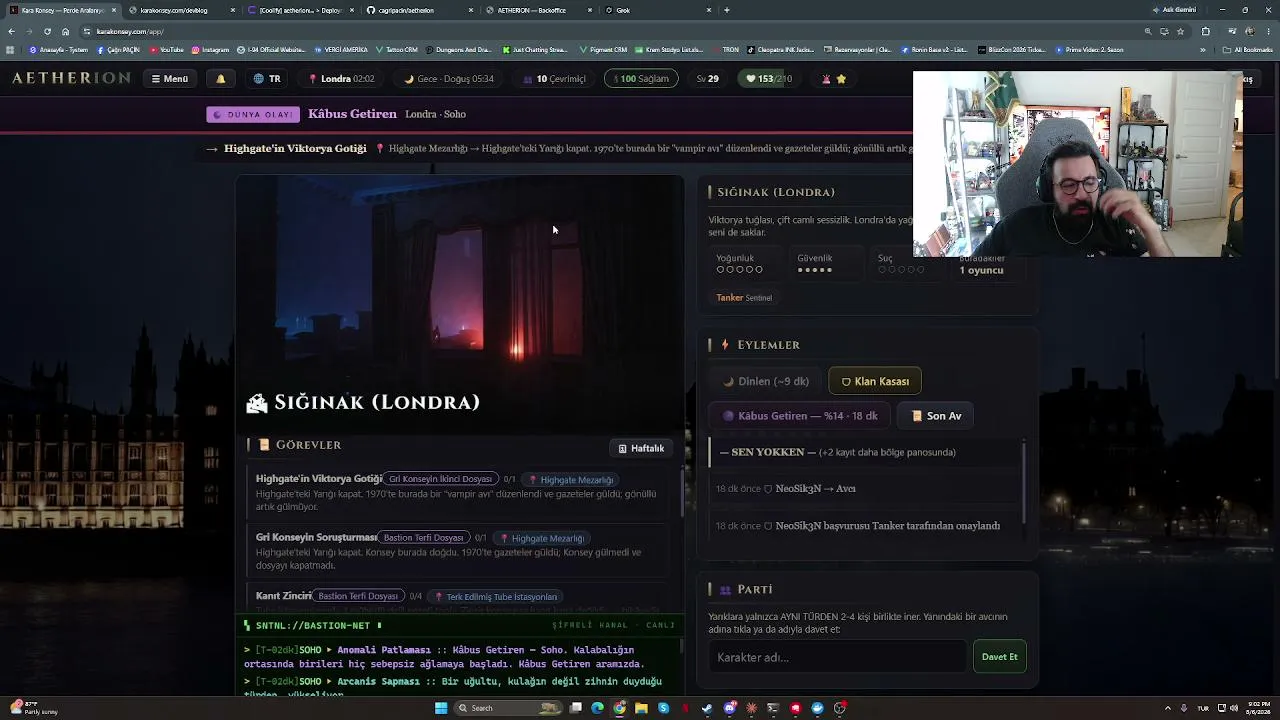Click the DÜNYA OLAYI badge
Image resolution: width=1280 pixels, height=720 pixels.
click(x=254, y=114)
